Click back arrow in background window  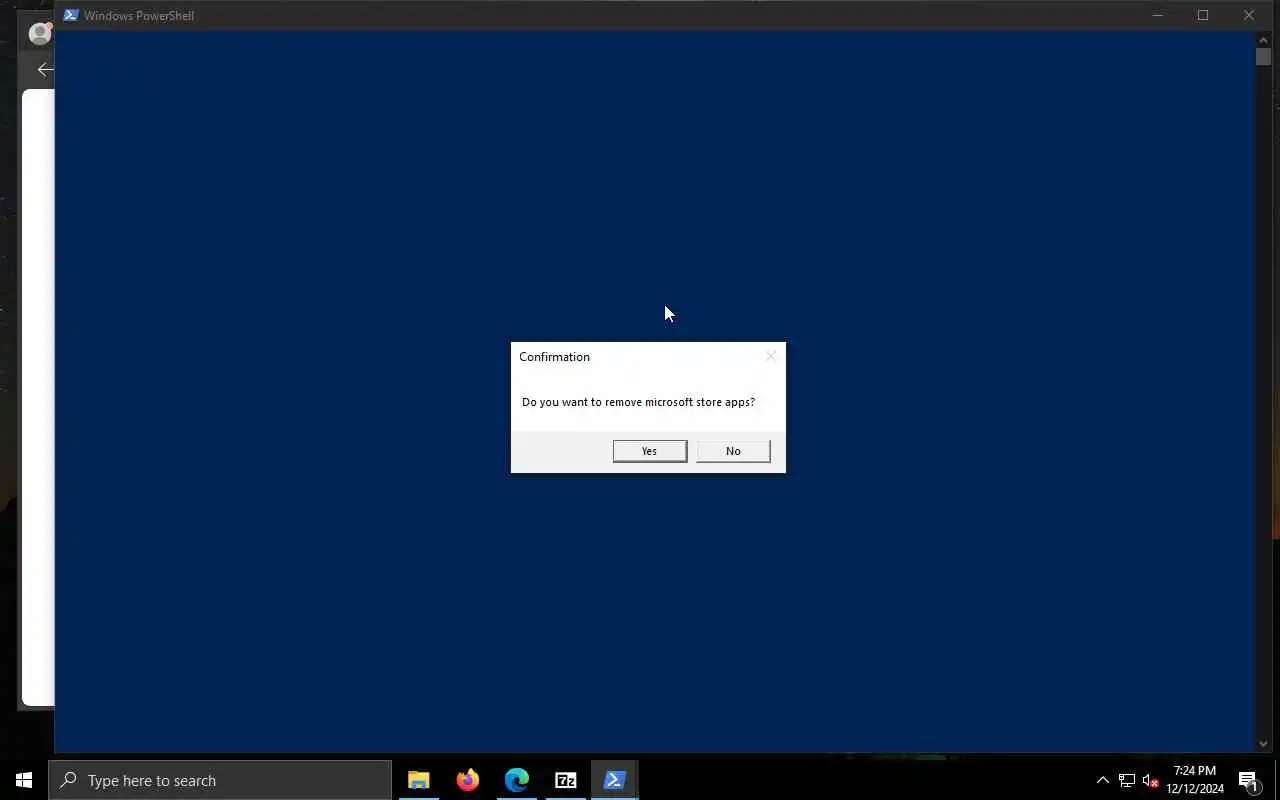[44, 69]
